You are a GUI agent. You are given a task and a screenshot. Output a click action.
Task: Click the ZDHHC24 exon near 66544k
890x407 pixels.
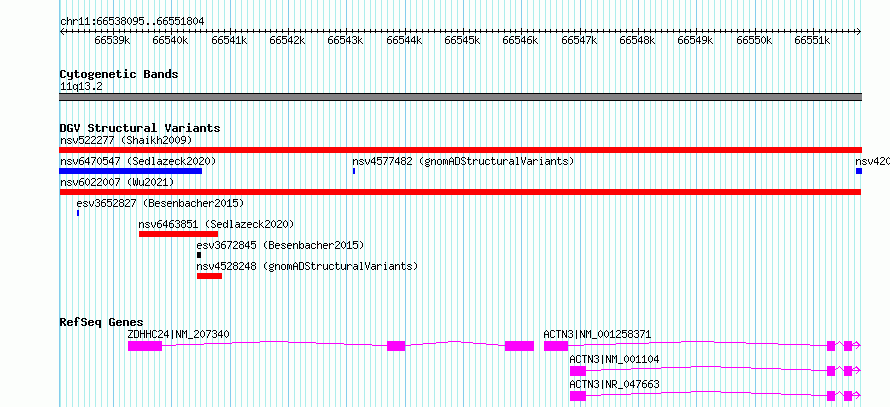click(x=396, y=346)
